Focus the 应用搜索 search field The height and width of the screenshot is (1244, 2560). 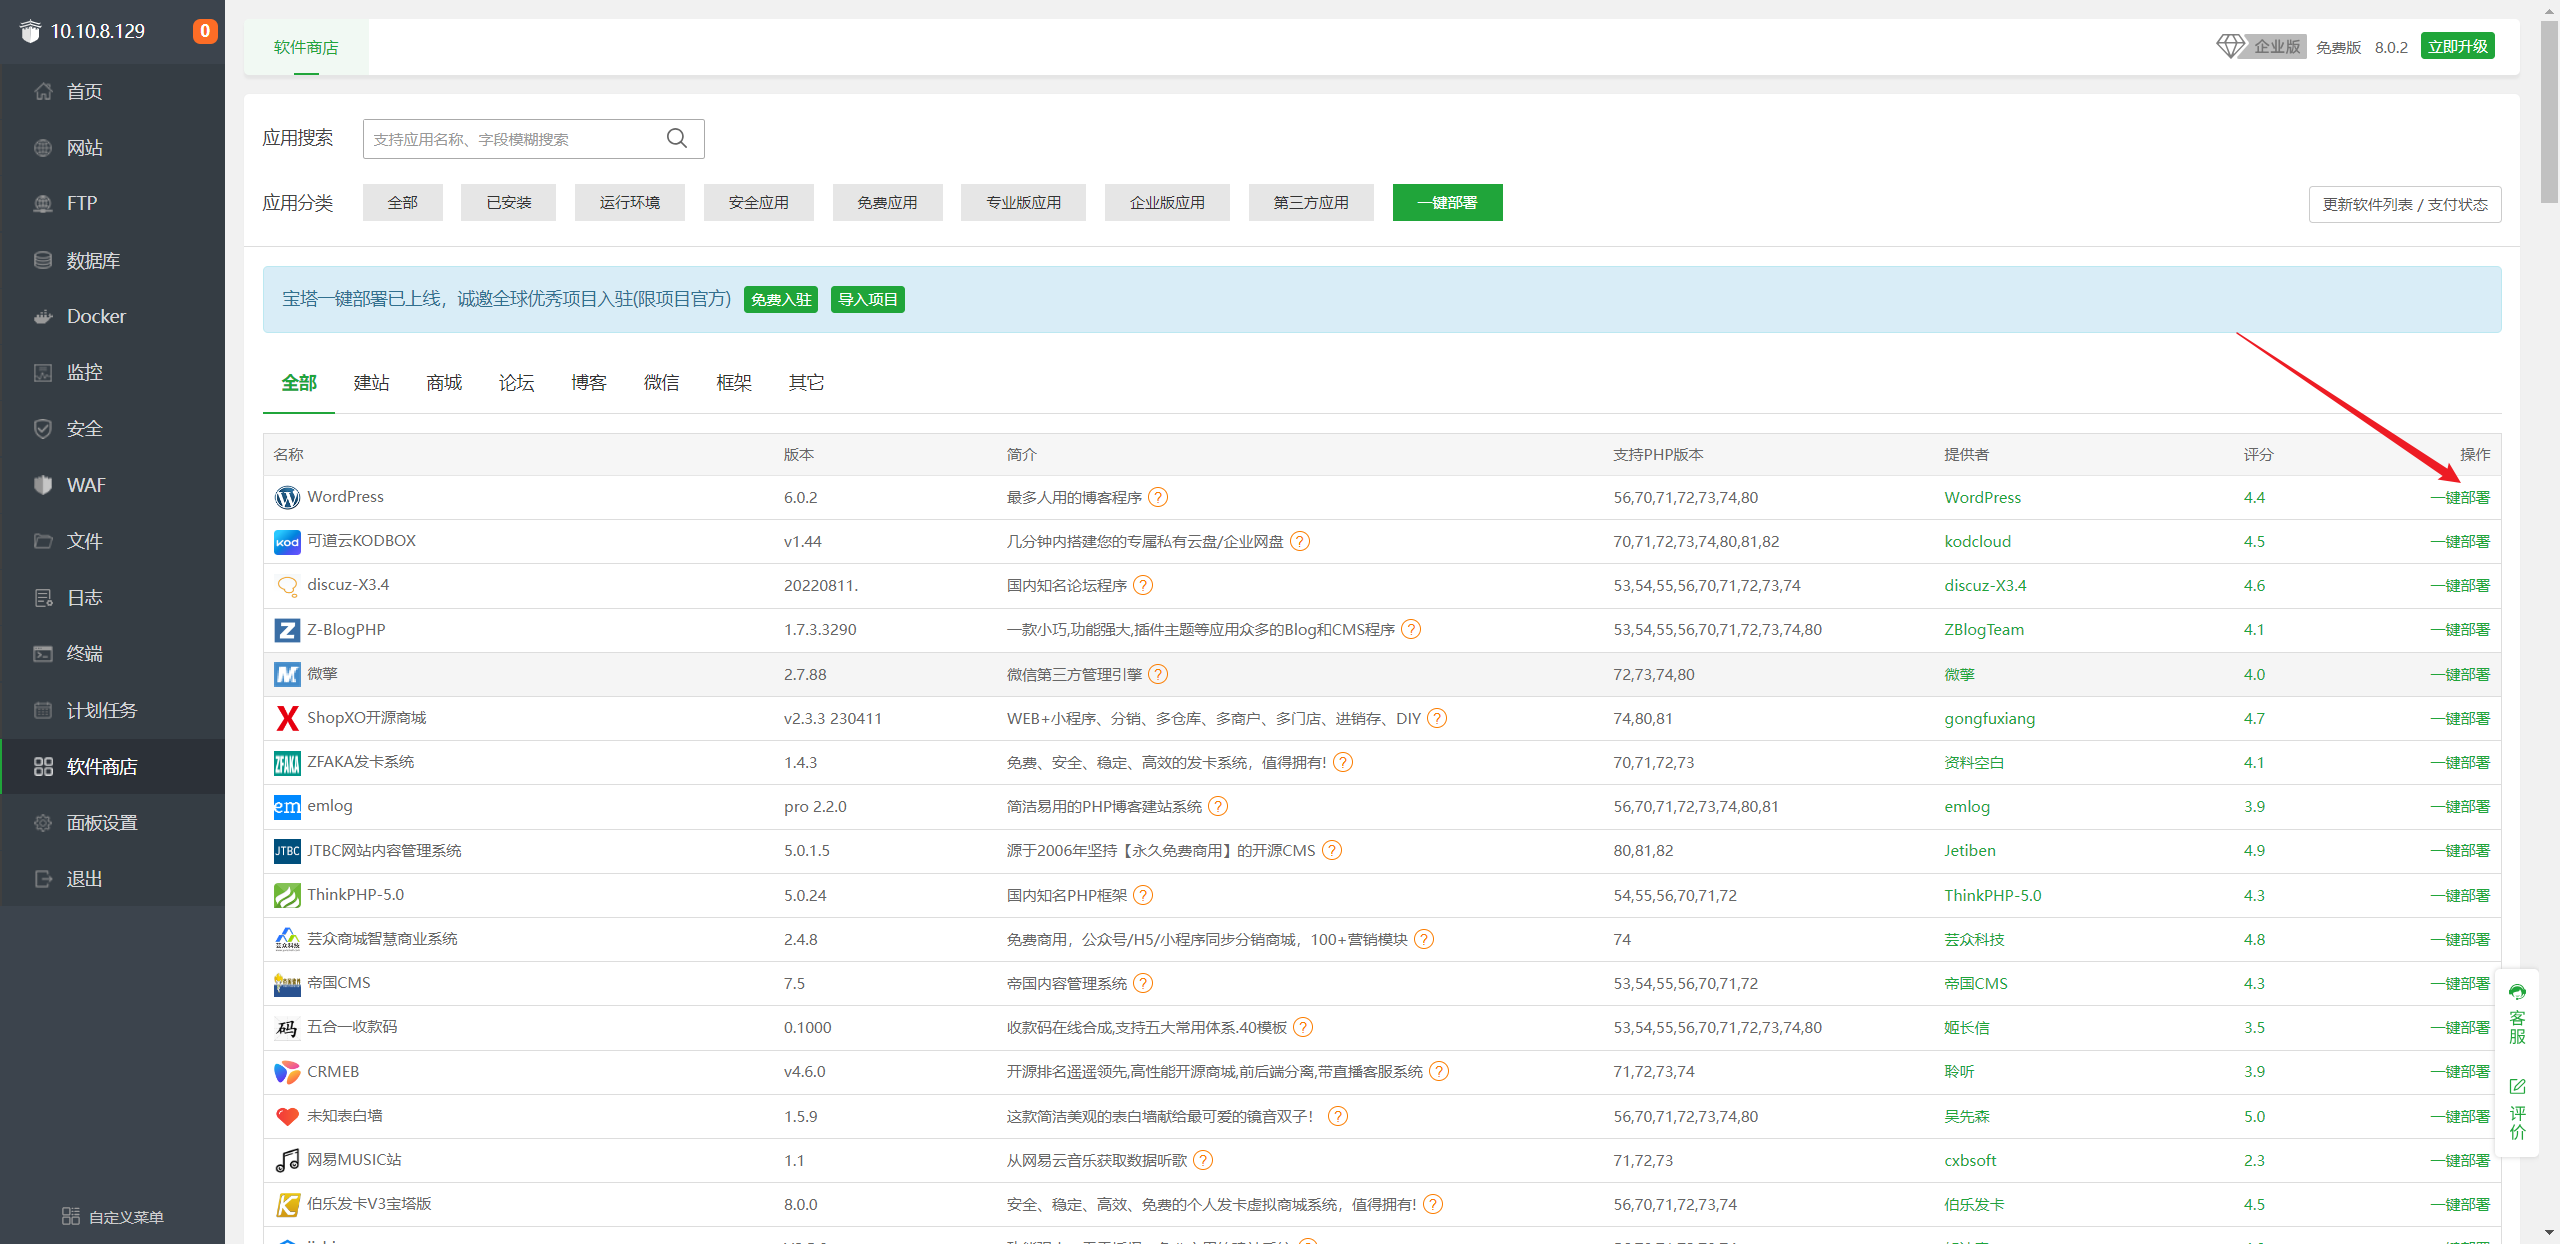coord(533,139)
